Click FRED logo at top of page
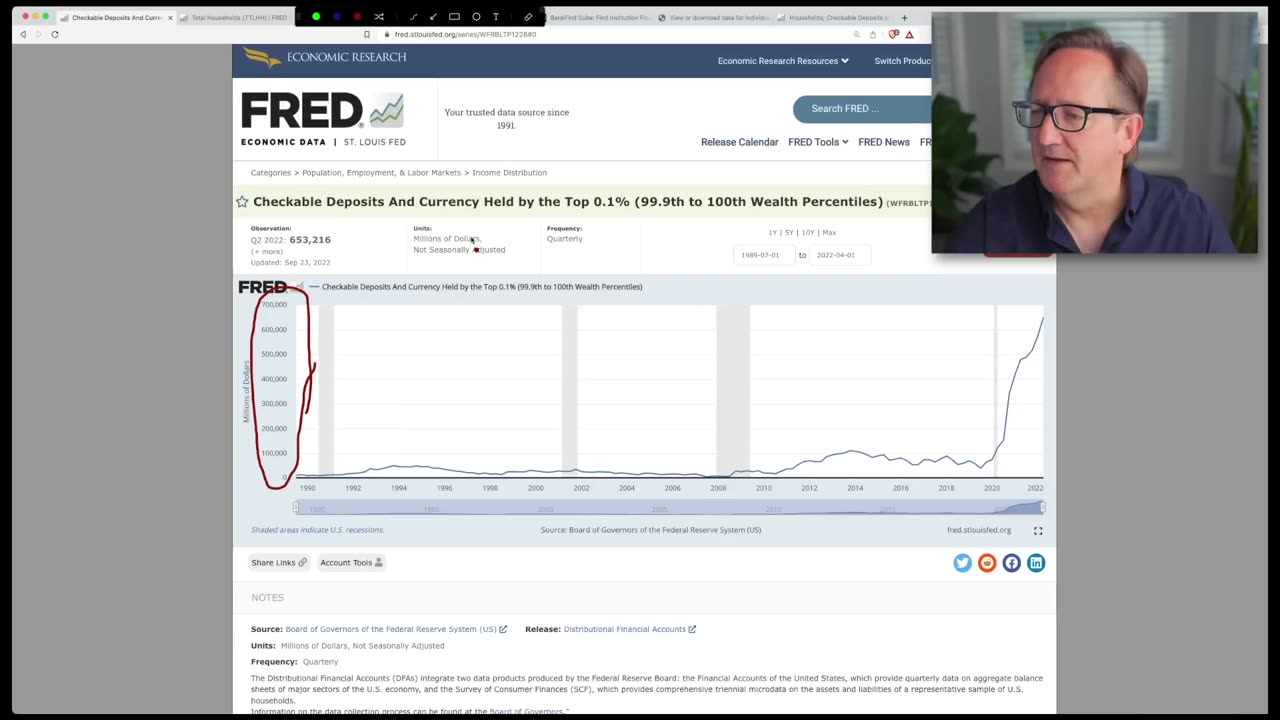This screenshot has height=720, width=1280. click(322, 119)
